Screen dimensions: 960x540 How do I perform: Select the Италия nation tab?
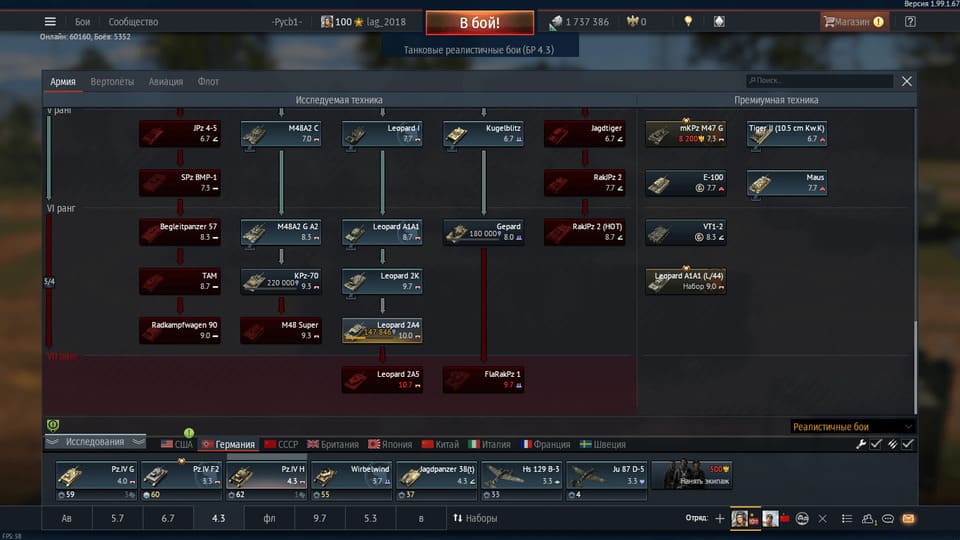tap(489, 444)
